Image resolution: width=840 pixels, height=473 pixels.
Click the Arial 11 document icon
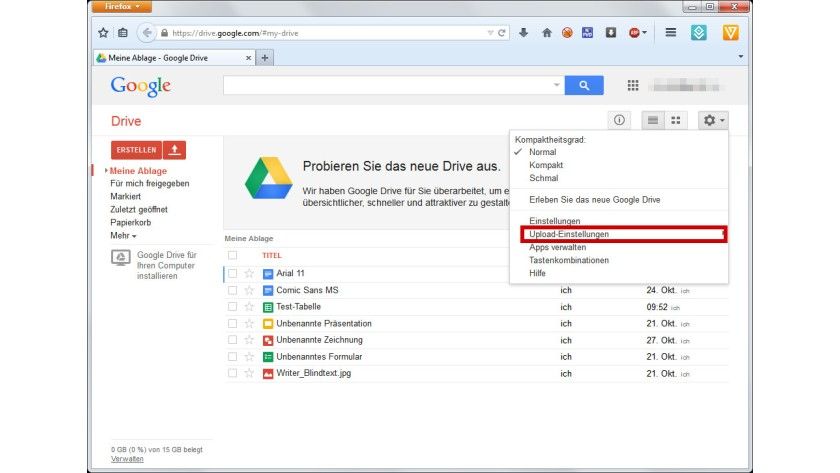pos(268,274)
